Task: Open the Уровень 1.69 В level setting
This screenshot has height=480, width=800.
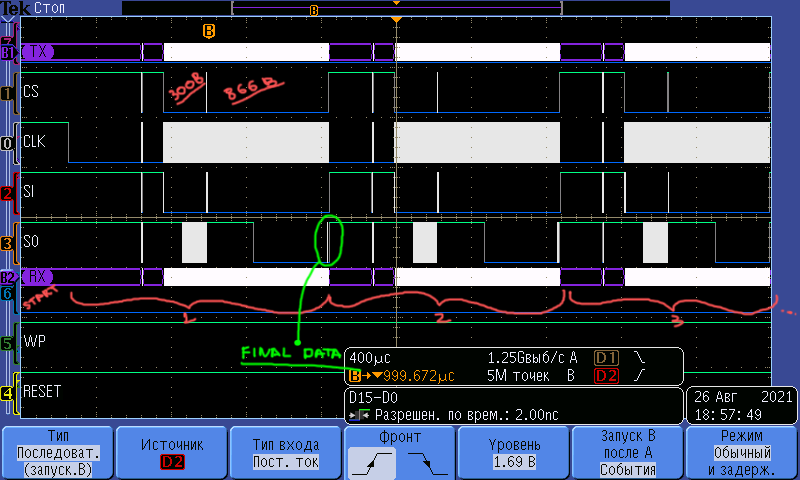Action: [514, 452]
